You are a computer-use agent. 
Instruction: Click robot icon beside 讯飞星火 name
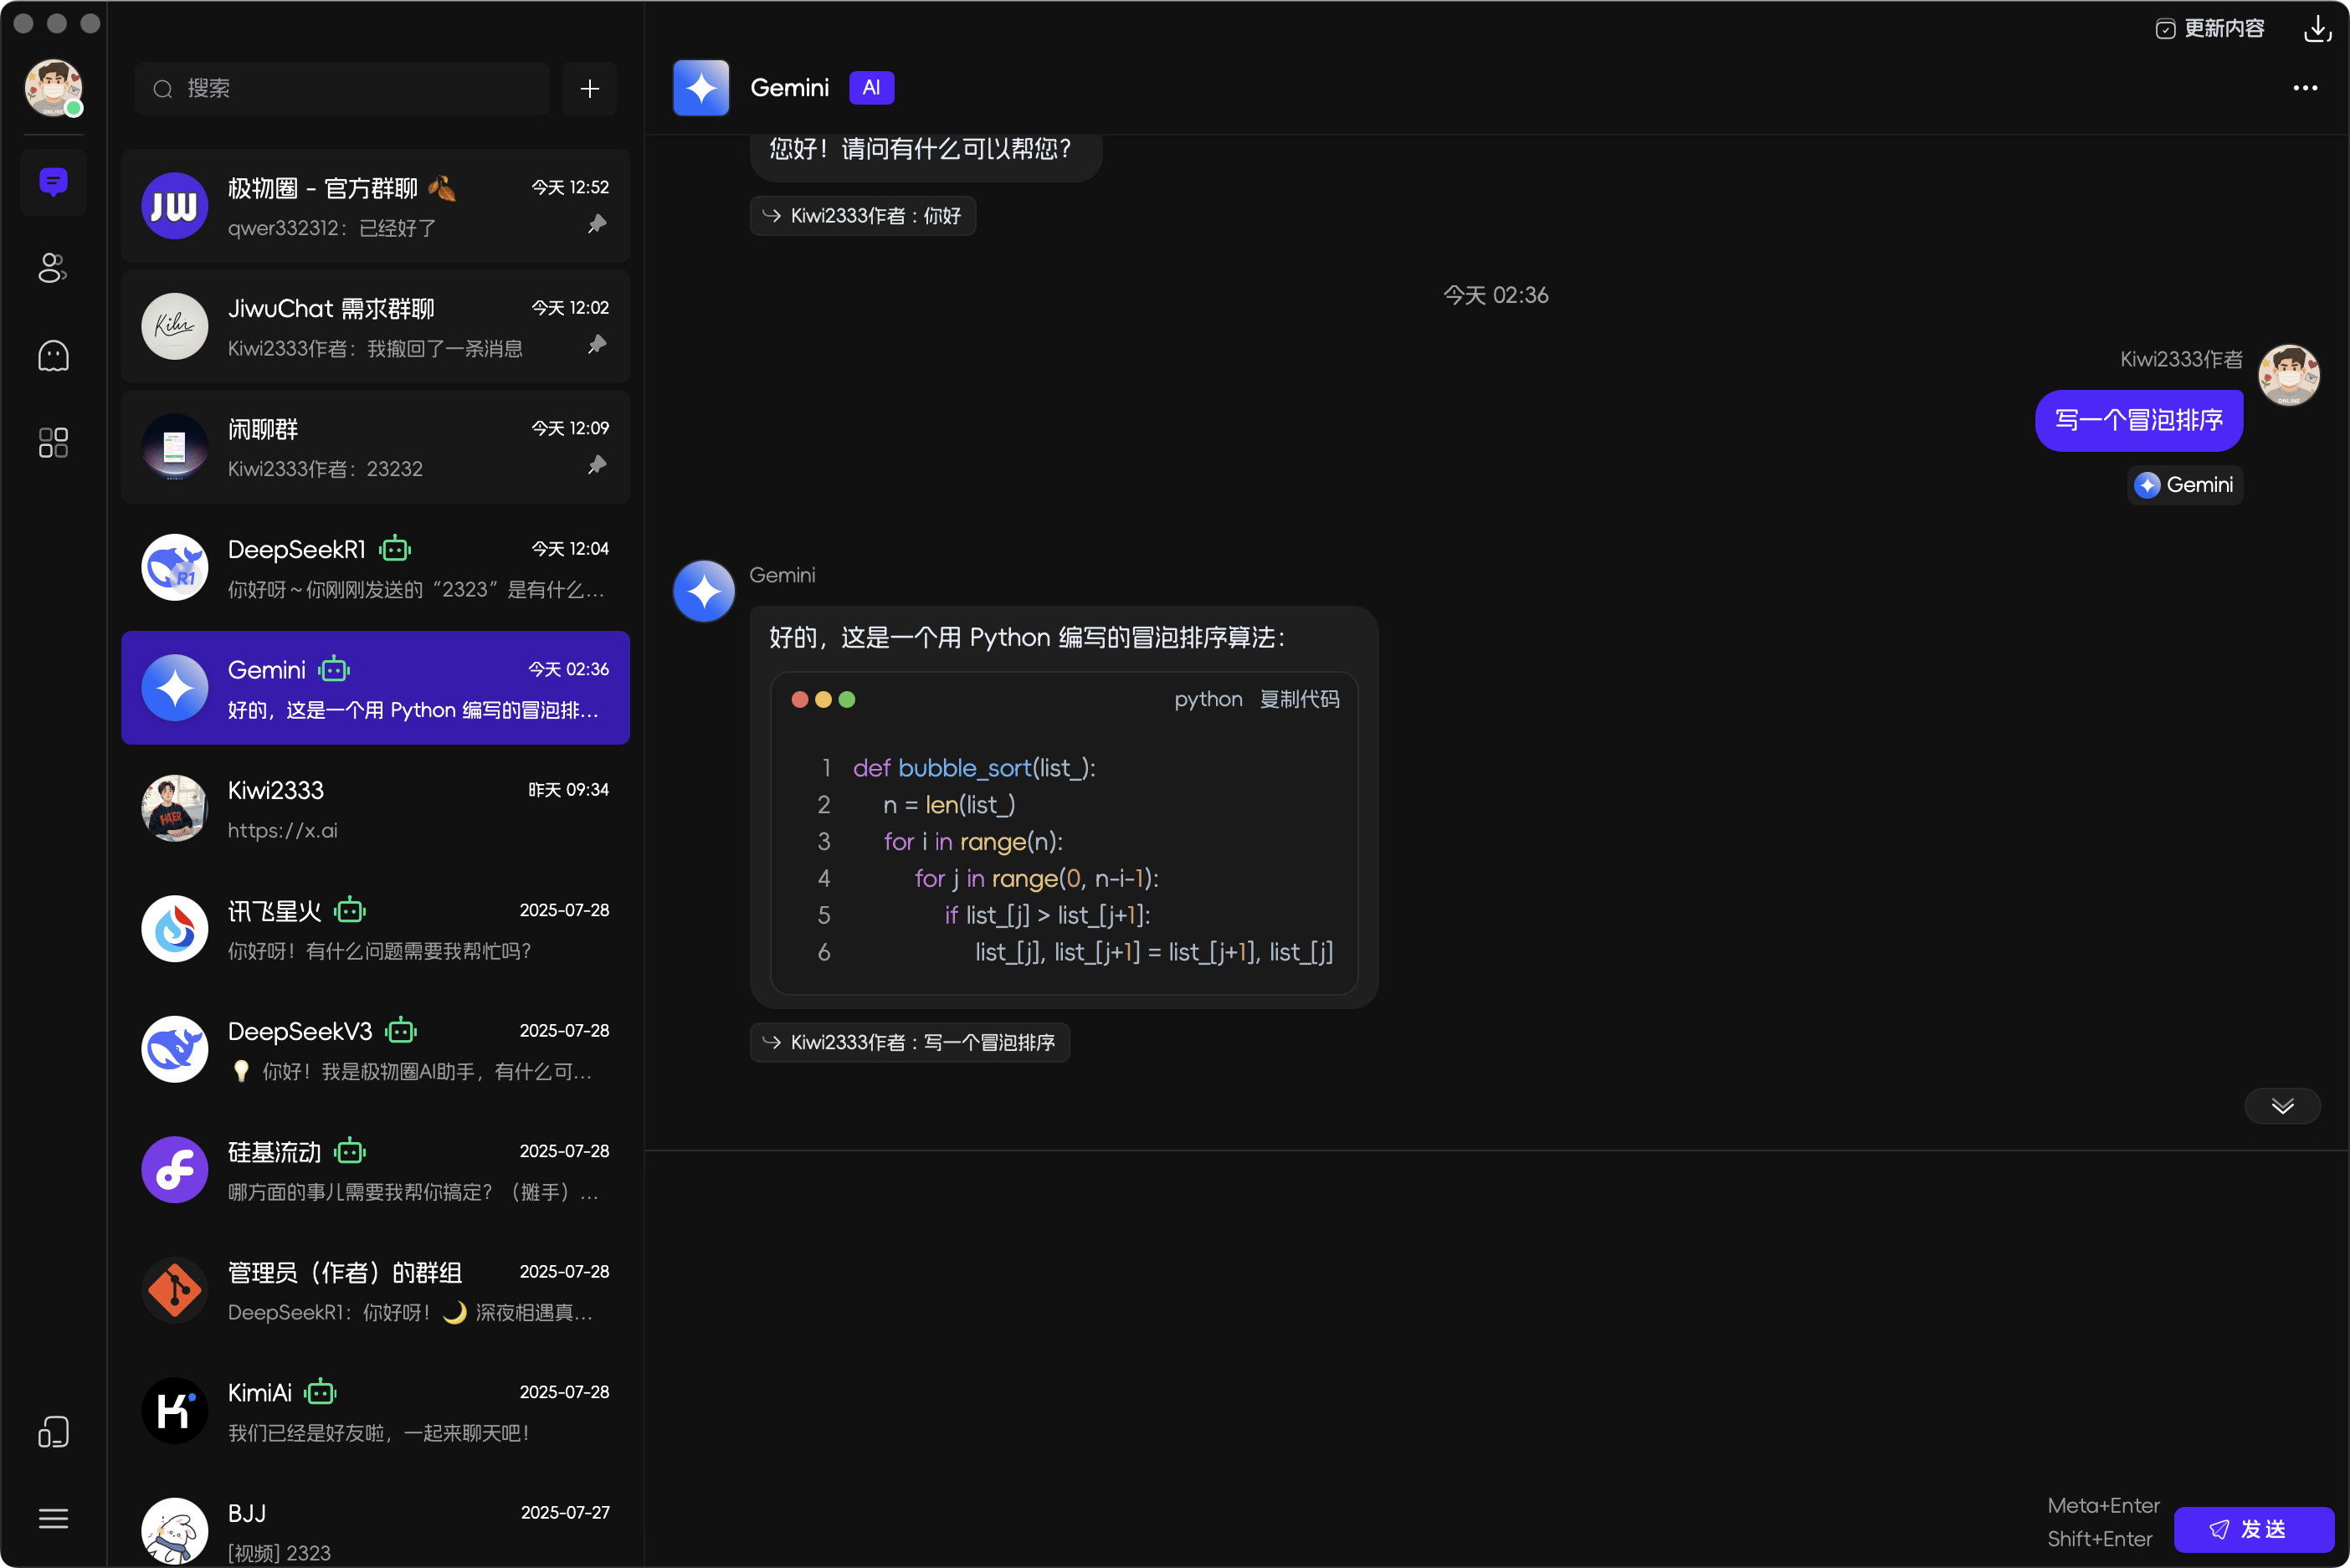pyautogui.click(x=350, y=911)
